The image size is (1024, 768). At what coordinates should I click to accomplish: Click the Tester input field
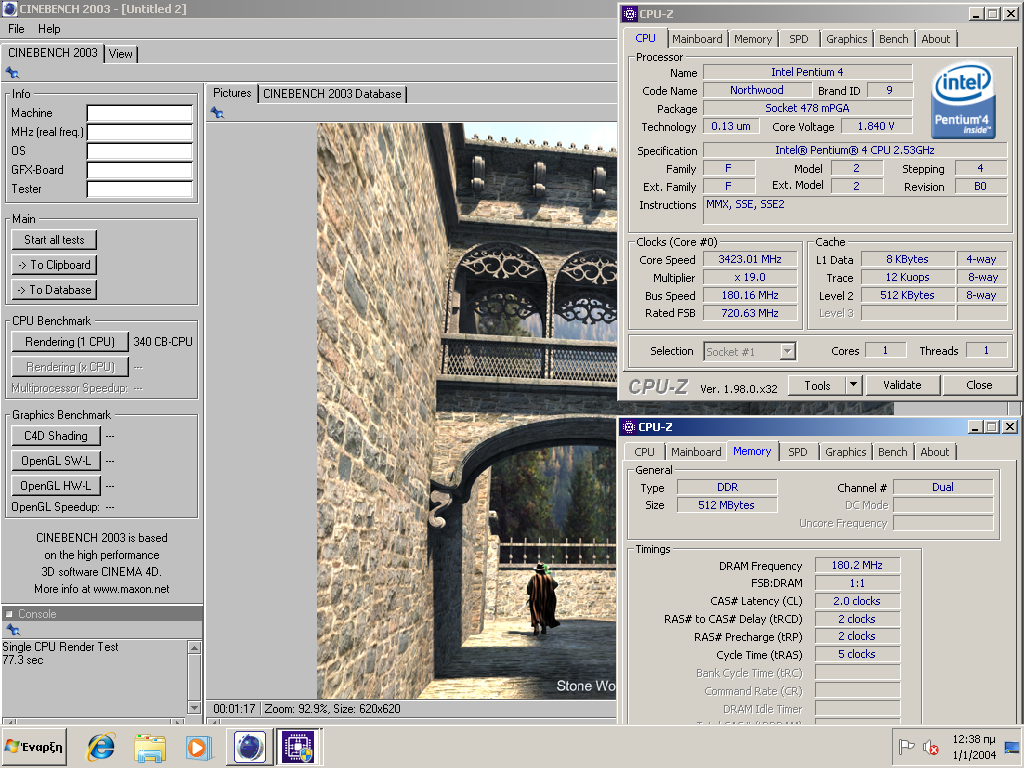click(x=140, y=189)
